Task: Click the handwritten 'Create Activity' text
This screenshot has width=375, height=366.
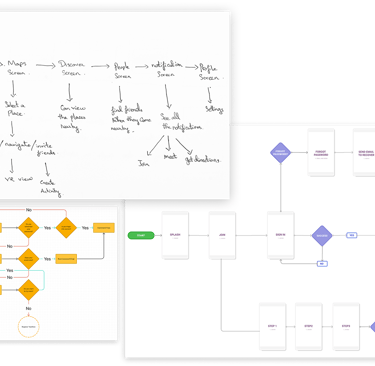Action: [50, 187]
